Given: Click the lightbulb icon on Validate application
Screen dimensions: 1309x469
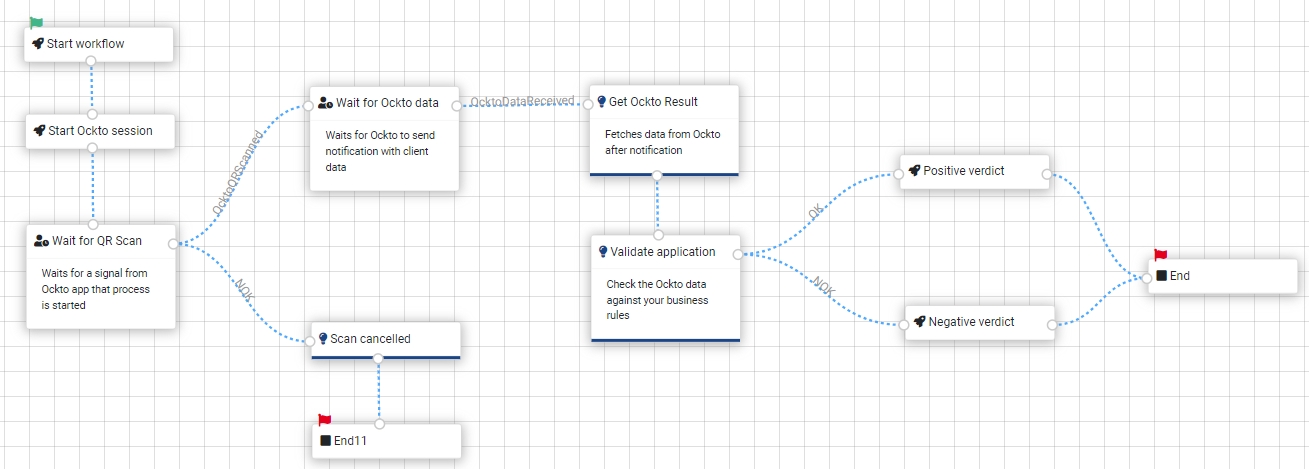Looking at the screenshot, I should (x=603, y=252).
